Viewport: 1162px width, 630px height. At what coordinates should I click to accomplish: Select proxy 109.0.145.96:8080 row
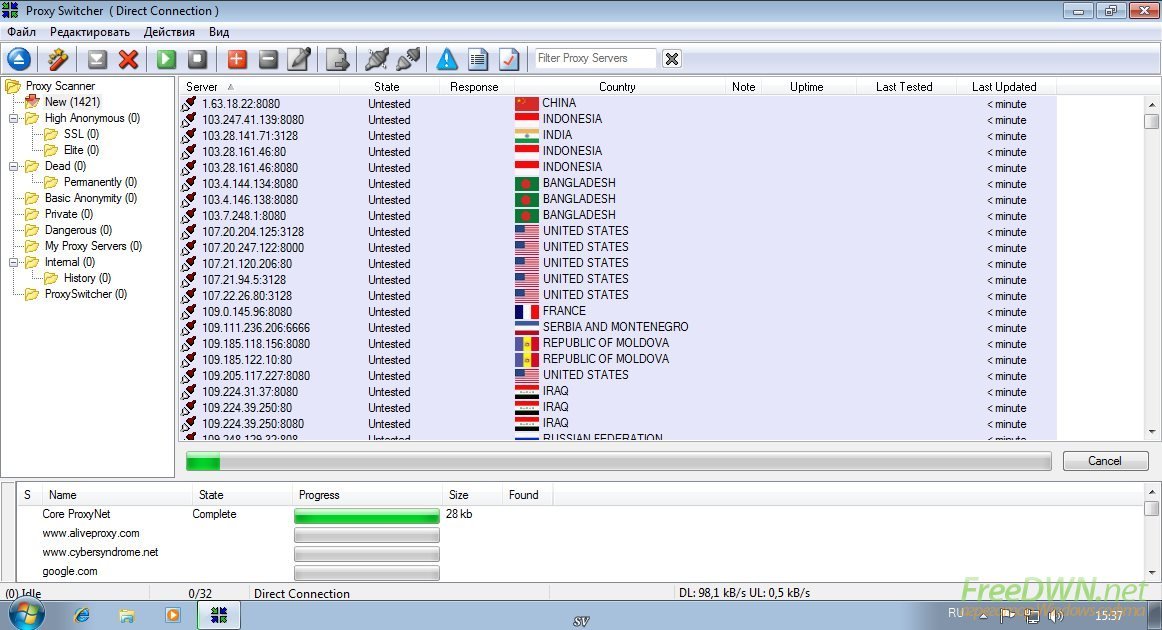click(618, 312)
